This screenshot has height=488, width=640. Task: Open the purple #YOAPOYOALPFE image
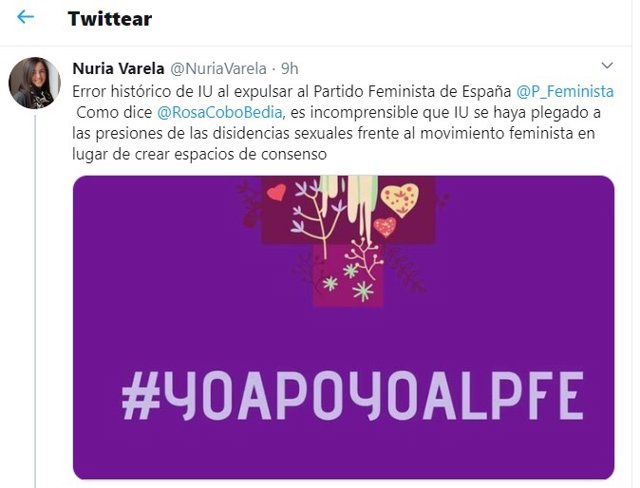coord(344,327)
